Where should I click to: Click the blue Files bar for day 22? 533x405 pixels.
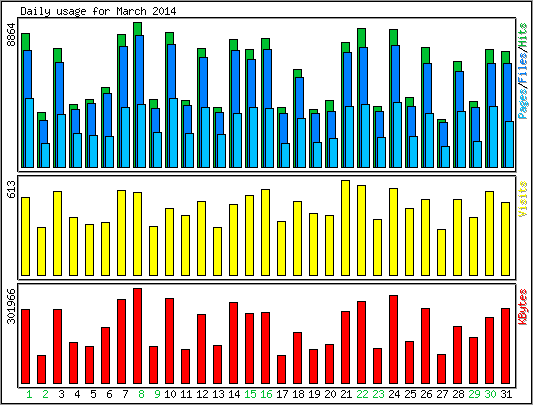[x=363, y=76]
